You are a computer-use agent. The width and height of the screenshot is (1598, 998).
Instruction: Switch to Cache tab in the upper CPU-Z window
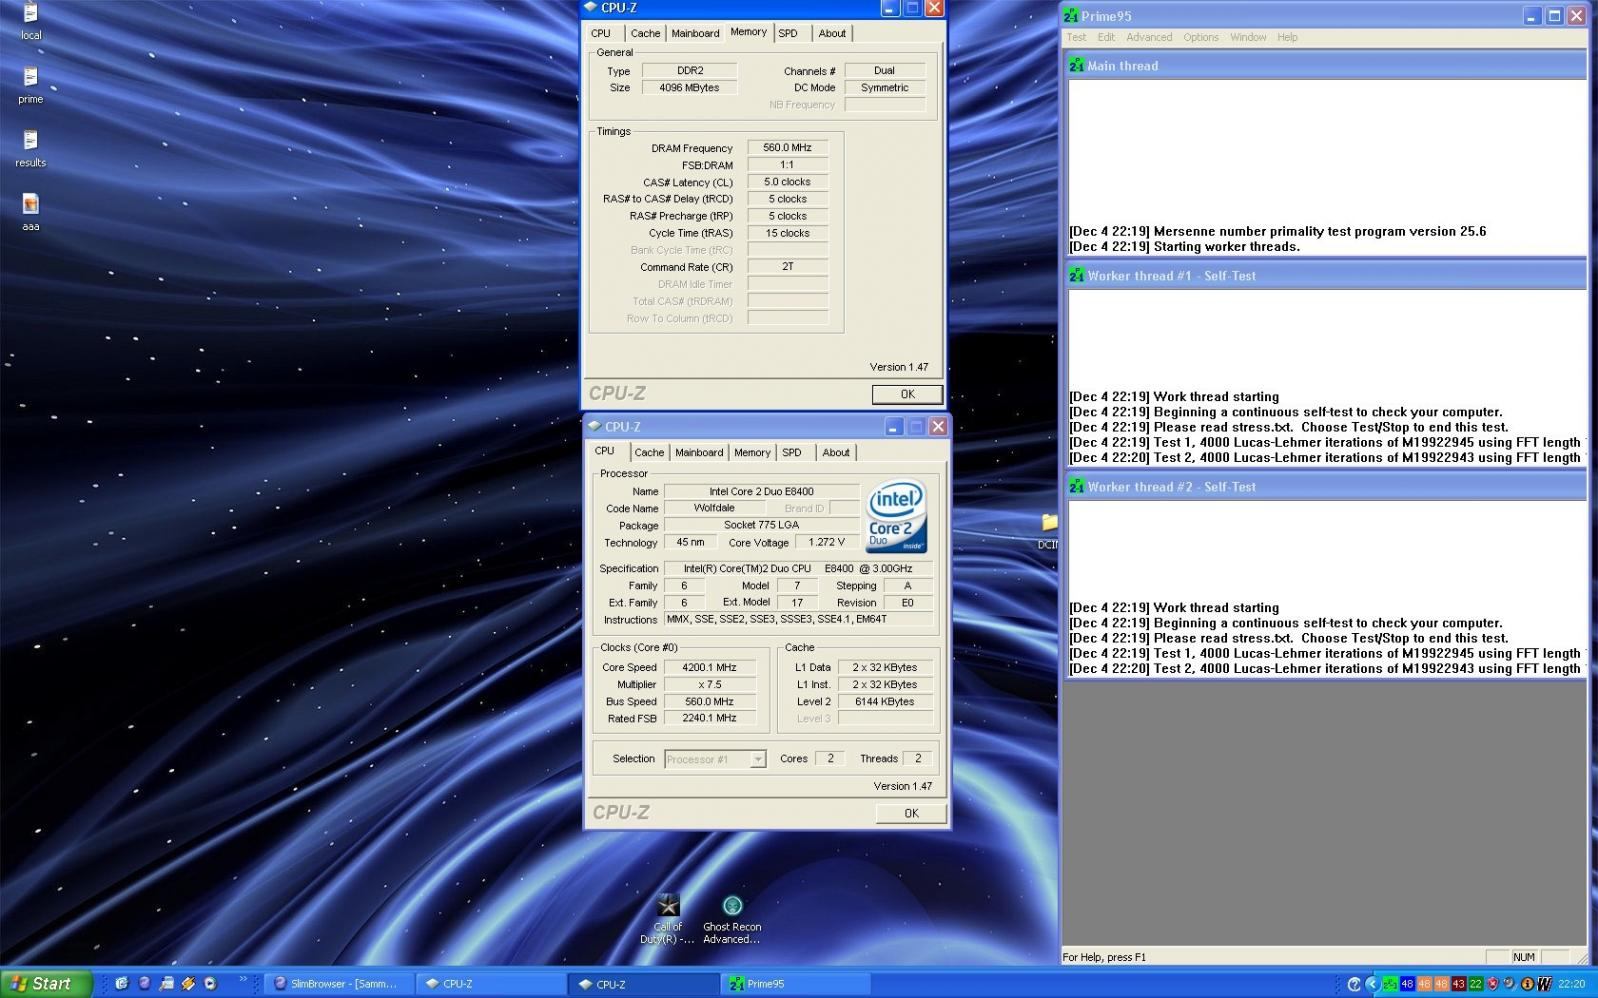645,33
